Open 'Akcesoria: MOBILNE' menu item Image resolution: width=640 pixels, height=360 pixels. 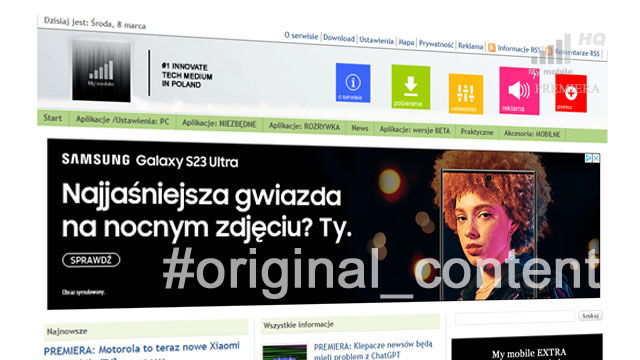532,133
